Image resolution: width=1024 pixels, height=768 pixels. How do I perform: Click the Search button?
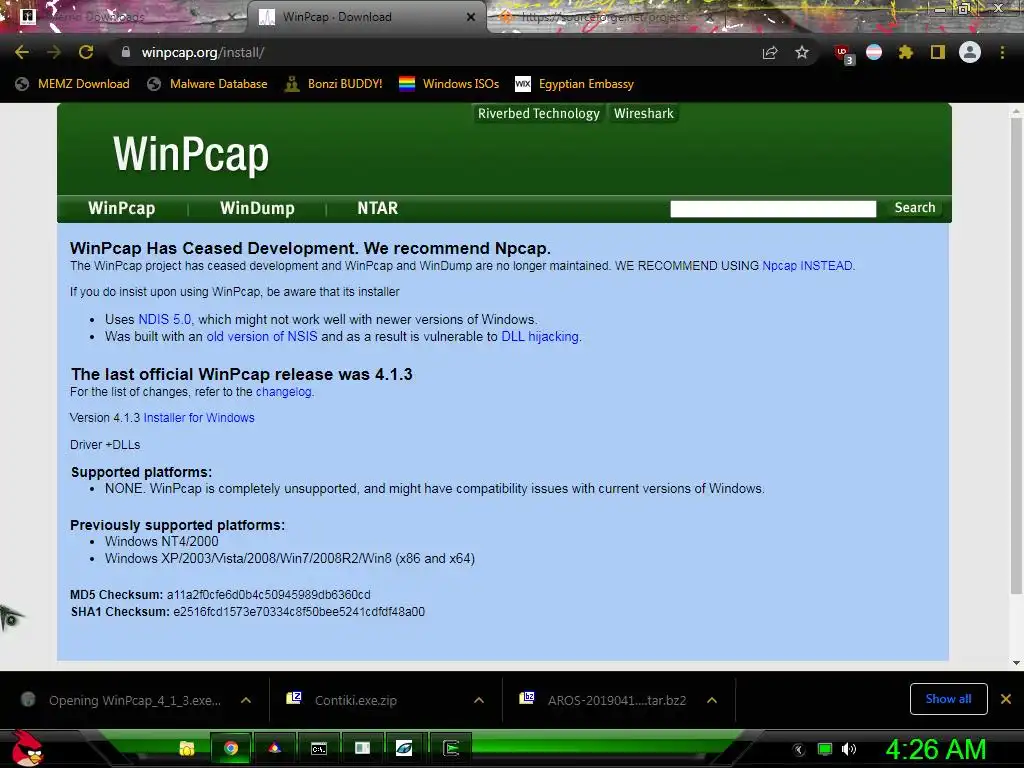click(915, 208)
